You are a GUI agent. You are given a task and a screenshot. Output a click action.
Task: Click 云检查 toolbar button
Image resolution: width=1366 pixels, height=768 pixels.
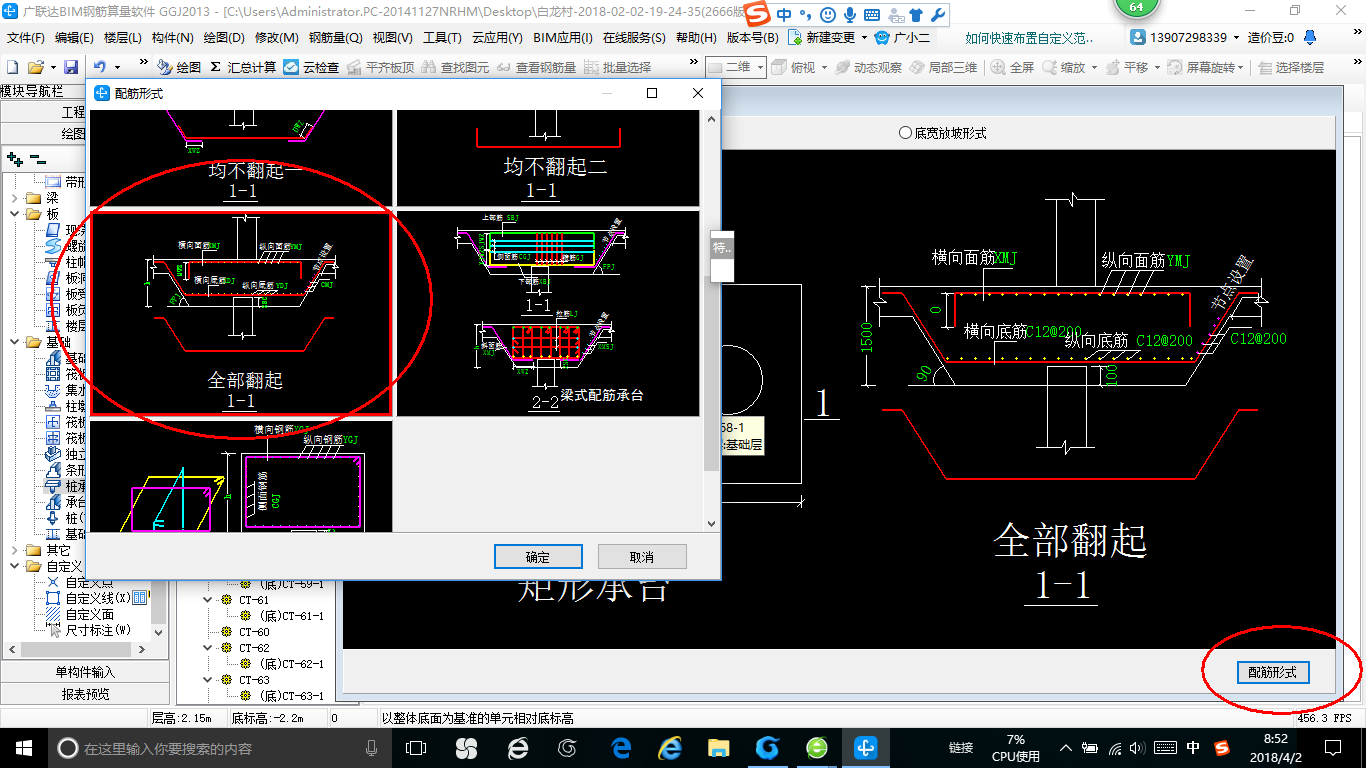tap(311, 67)
